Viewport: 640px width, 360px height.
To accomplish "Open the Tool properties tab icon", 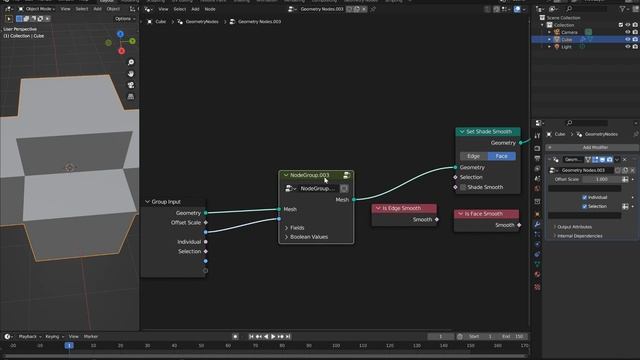I will tap(537, 136).
